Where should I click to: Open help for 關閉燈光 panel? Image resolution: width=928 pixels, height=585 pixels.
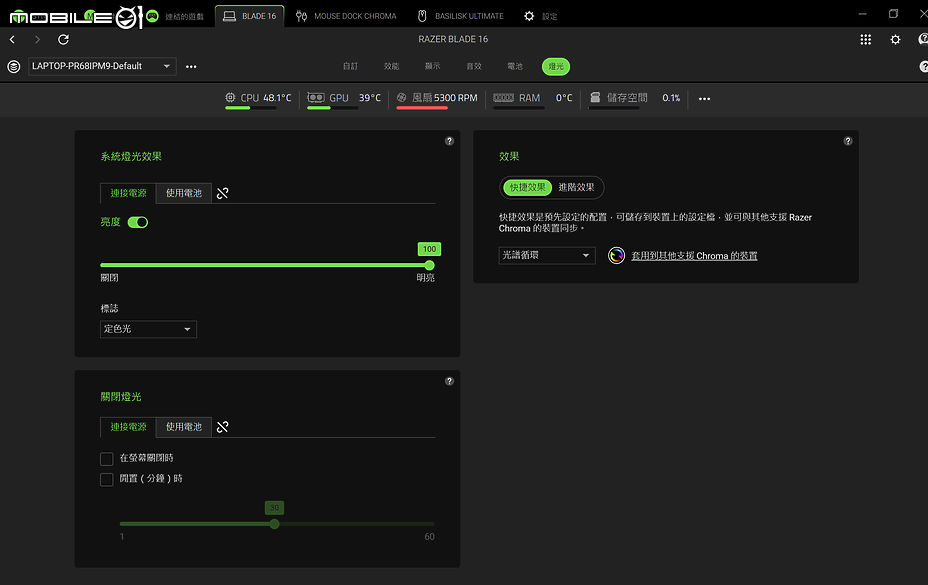pos(449,381)
